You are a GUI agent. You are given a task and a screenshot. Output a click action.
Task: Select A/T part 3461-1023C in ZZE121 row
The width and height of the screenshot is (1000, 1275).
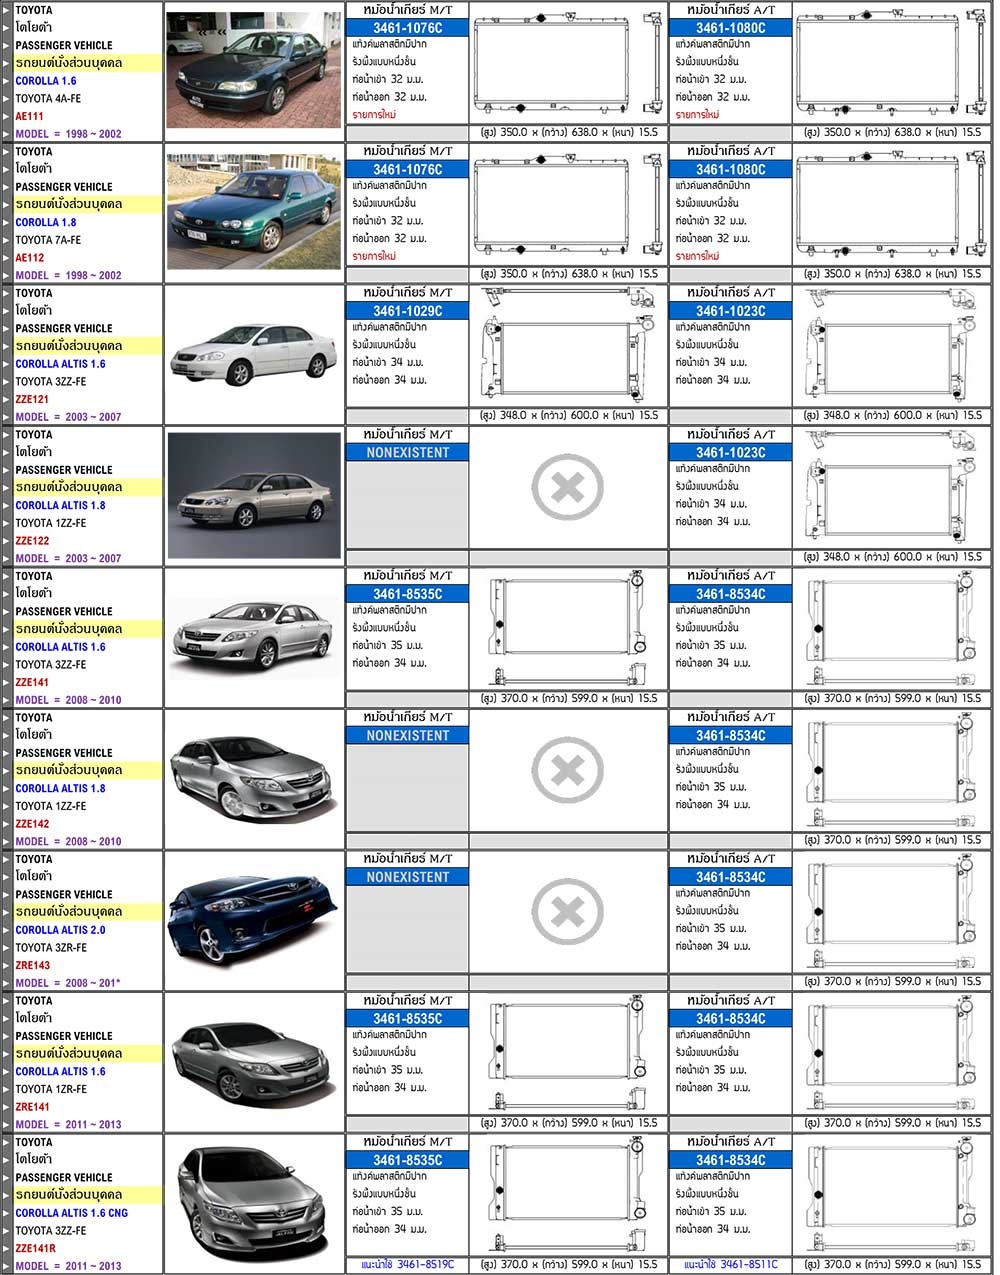coord(731,311)
